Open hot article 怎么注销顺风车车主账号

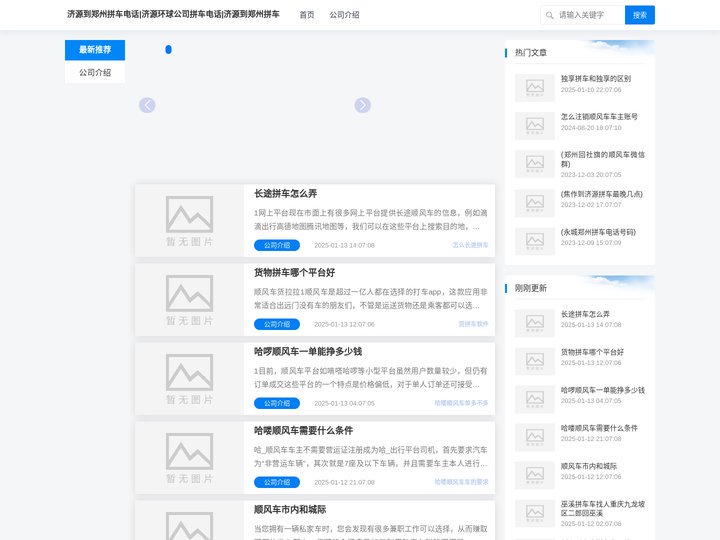(599, 117)
